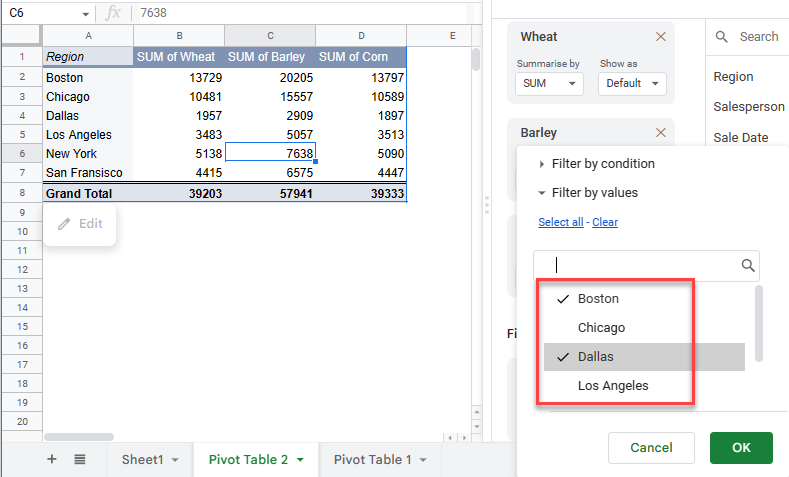Remove the Wheat value field

660,37
